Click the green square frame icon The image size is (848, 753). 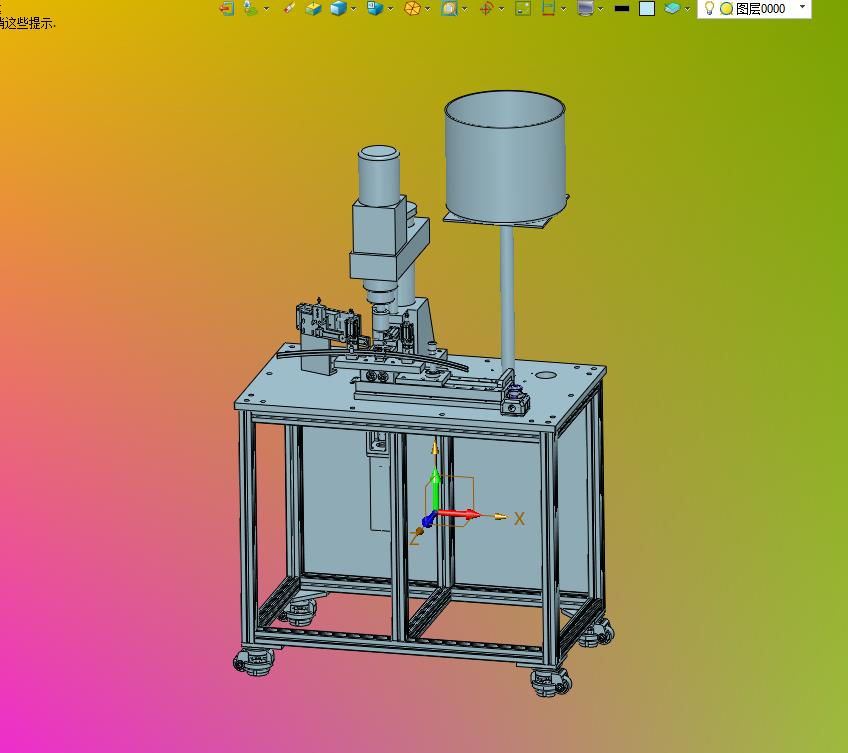tap(523, 8)
